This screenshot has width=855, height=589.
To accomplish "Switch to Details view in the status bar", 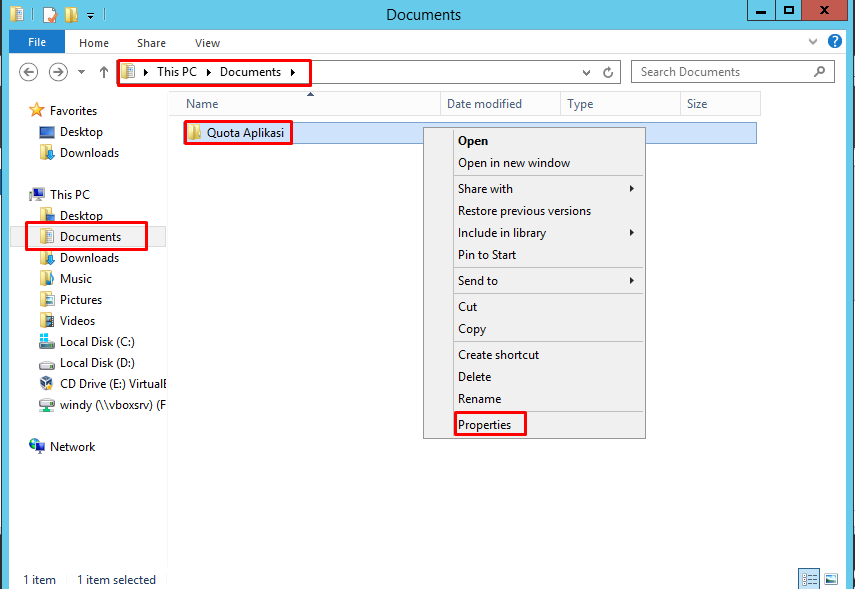I will (x=809, y=578).
